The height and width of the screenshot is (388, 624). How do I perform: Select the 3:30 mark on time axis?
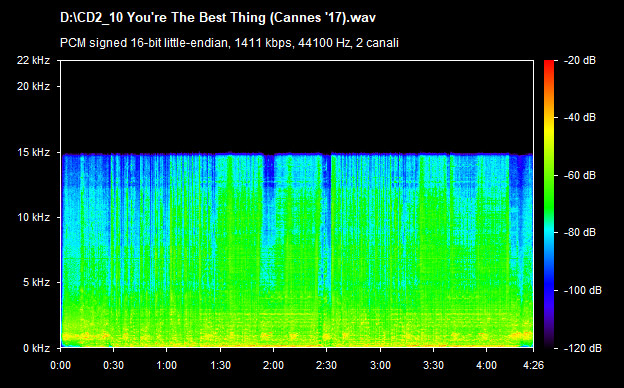point(433,365)
